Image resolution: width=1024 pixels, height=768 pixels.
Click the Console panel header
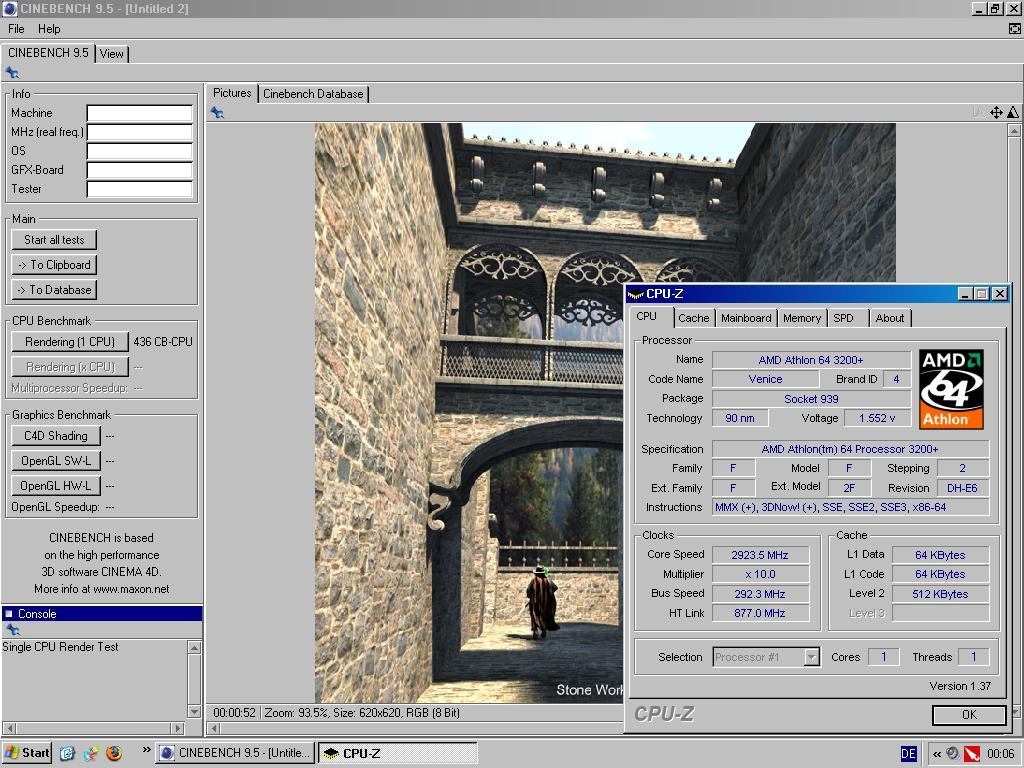tap(102, 614)
